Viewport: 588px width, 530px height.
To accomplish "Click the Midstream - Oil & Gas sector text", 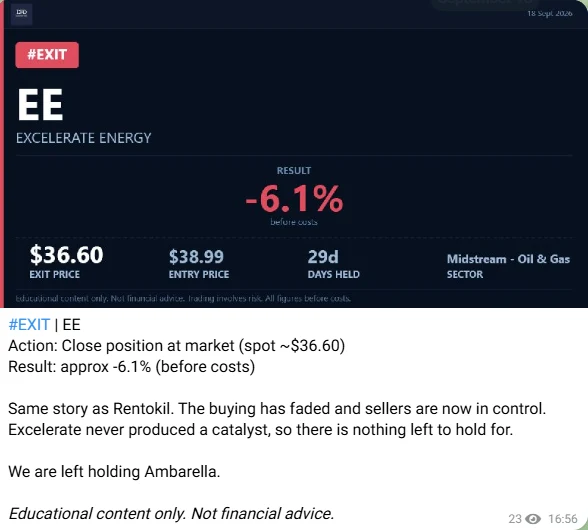I will 508,259.
